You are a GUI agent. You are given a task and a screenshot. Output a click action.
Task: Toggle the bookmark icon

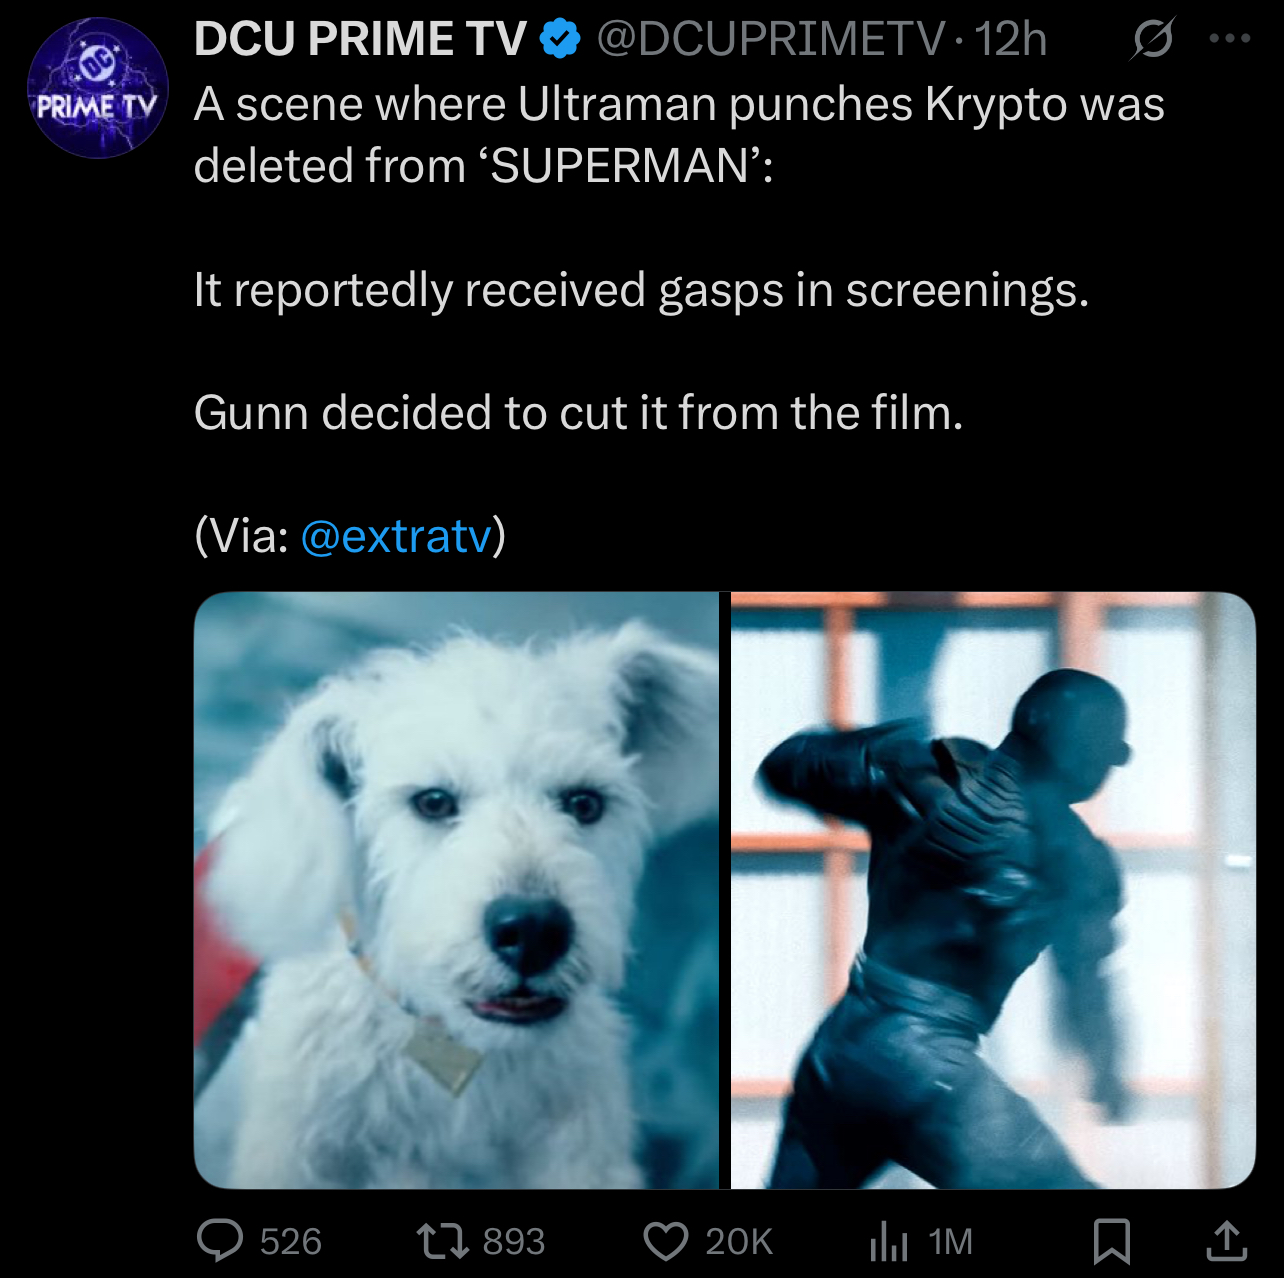click(1111, 1241)
